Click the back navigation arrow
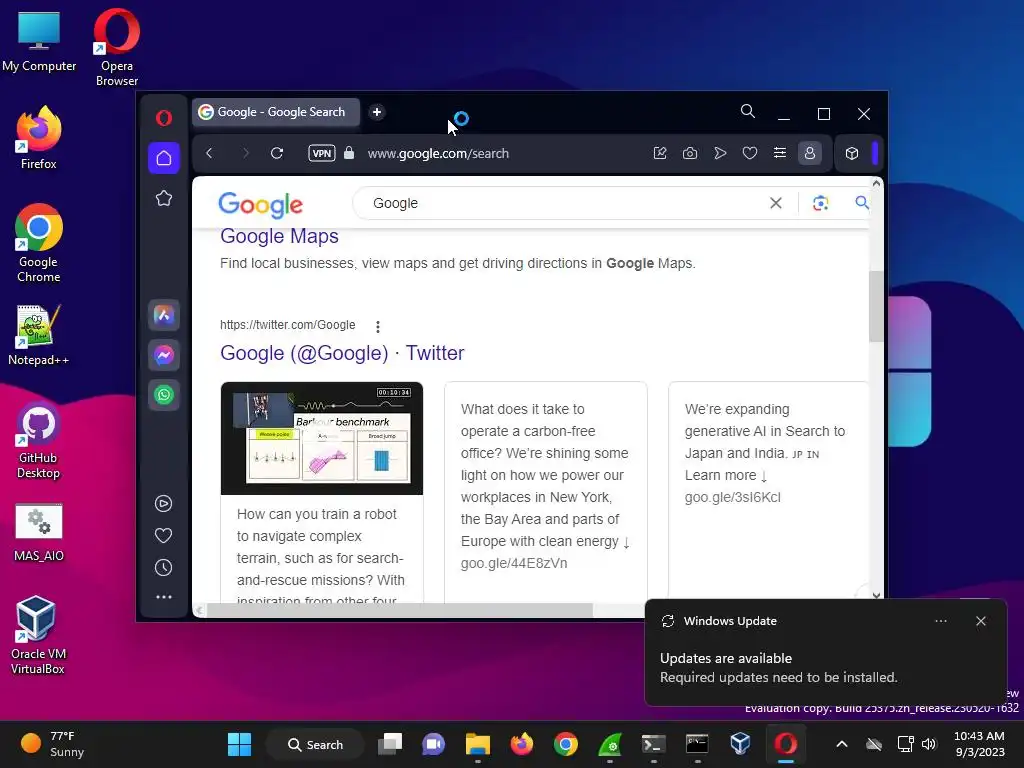This screenshot has width=1024, height=768. (x=209, y=153)
